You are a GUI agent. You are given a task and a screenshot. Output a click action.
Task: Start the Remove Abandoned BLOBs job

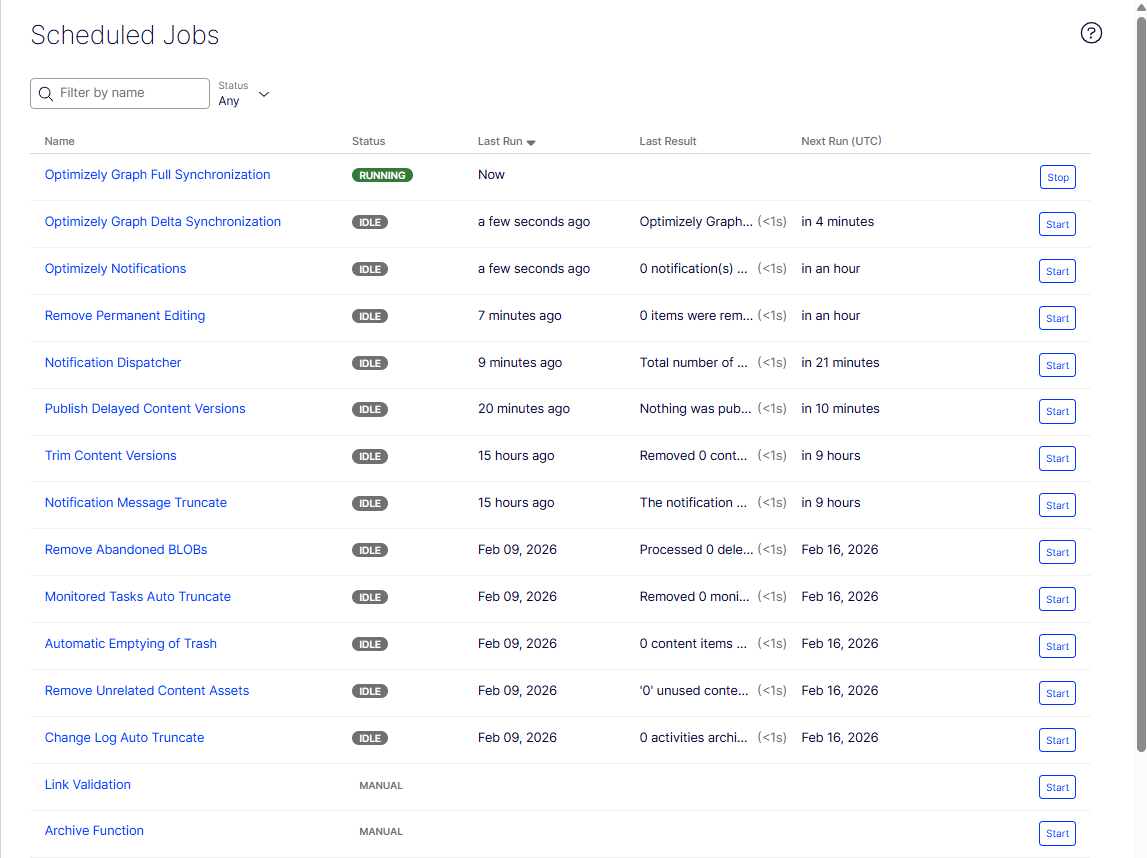[x=1057, y=552]
